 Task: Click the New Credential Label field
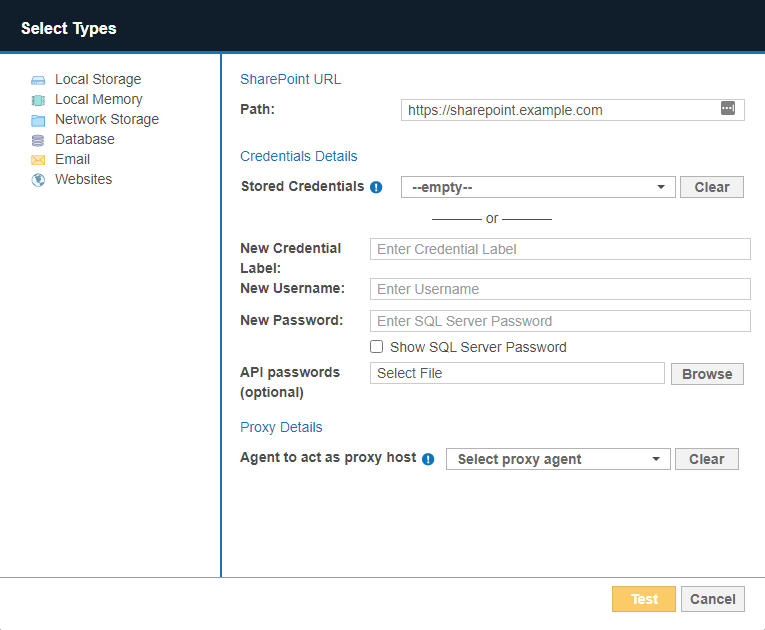[560, 249]
